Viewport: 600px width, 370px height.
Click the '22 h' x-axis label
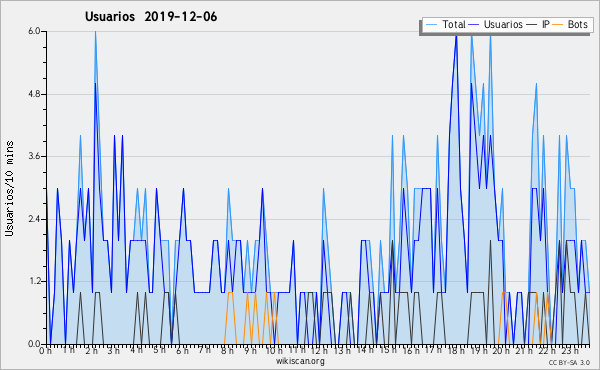click(x=546, y=350)
